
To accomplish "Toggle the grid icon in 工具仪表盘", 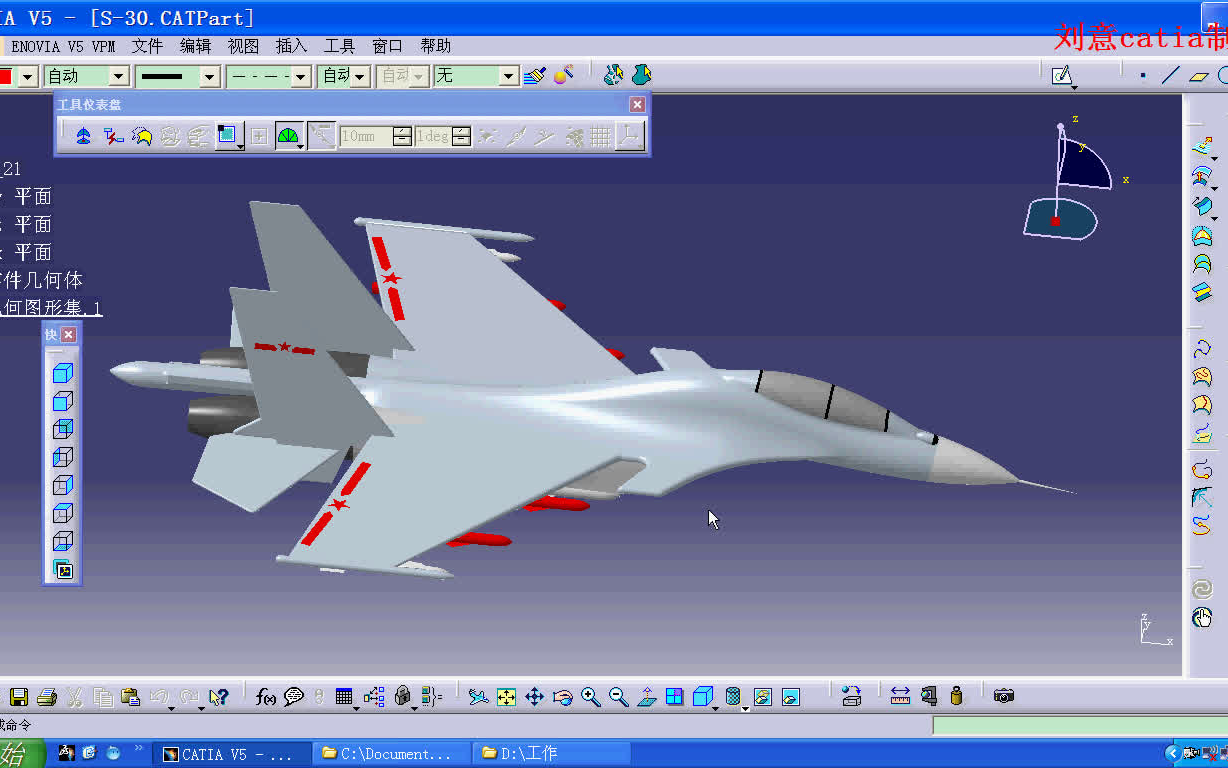I will (601, 136).
